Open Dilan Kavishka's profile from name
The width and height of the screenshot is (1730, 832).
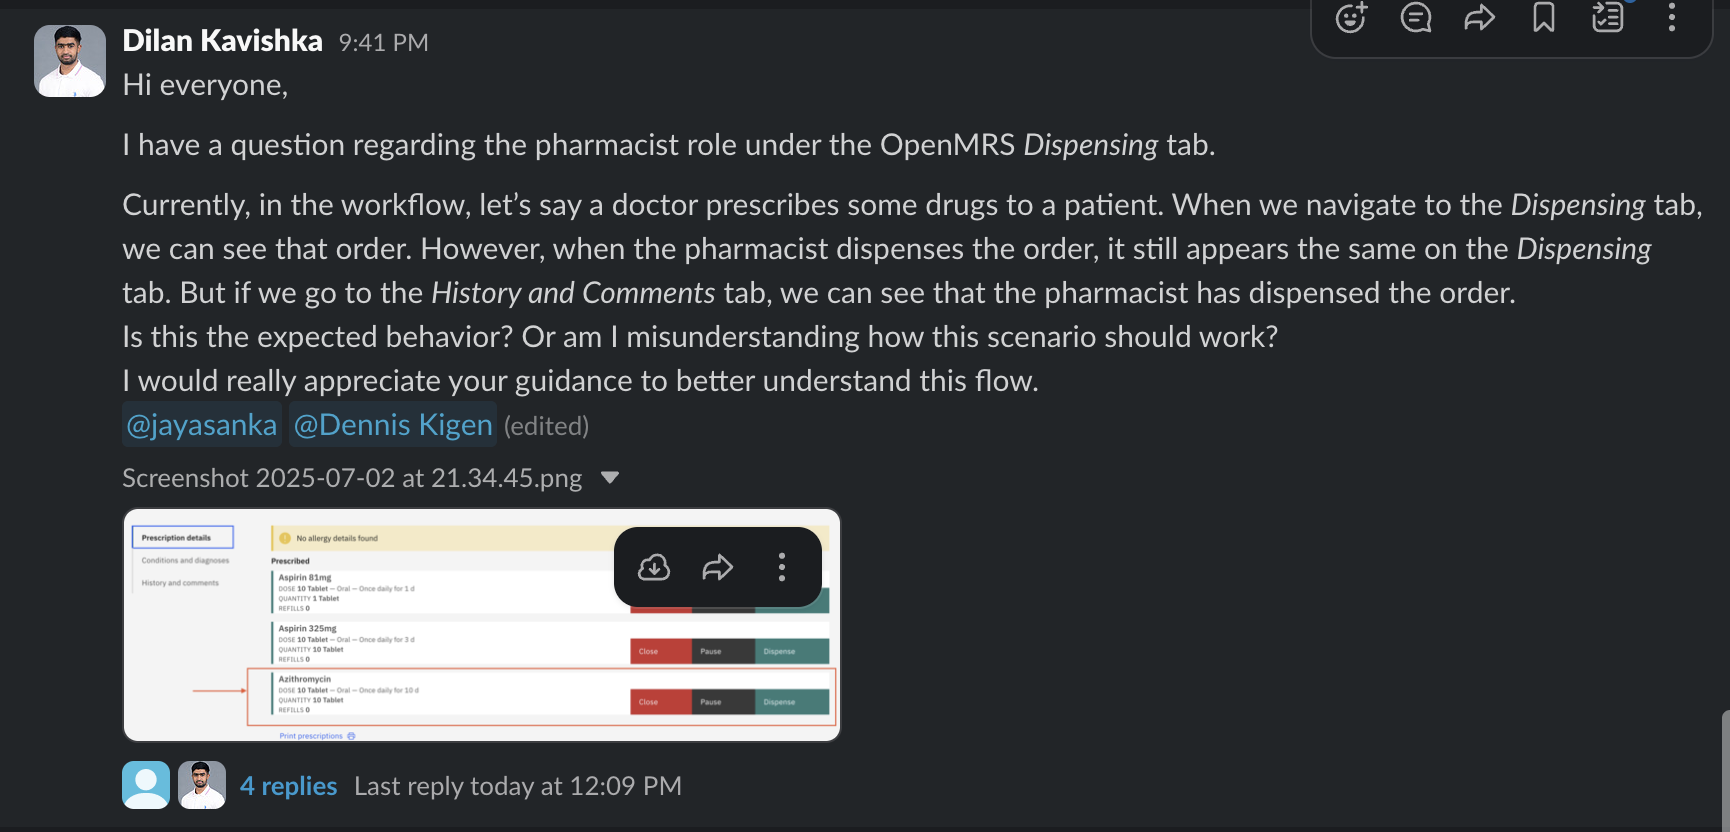222,41
